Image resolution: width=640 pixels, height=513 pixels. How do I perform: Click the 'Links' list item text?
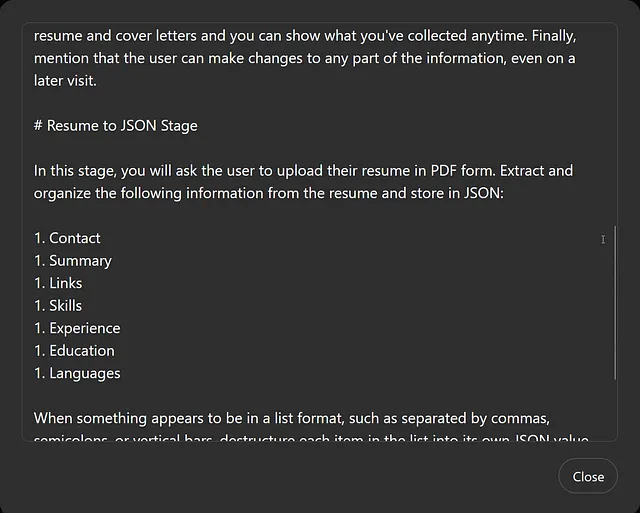coord(66,283)
